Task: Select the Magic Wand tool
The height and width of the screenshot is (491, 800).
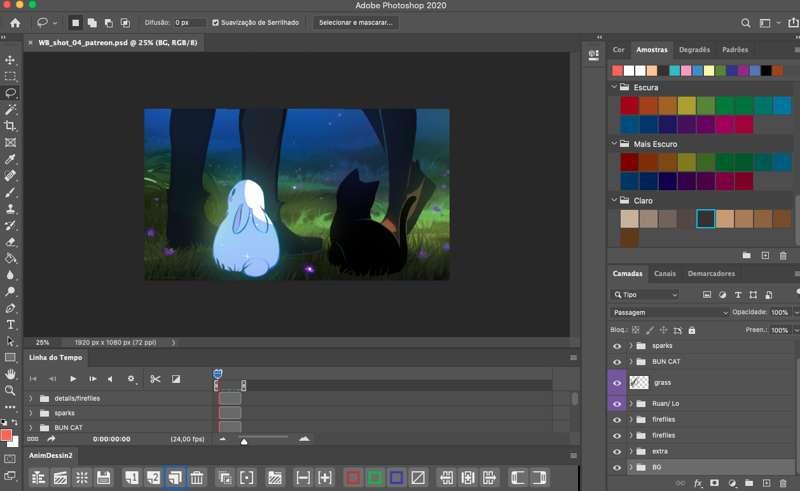Action: 10,110
